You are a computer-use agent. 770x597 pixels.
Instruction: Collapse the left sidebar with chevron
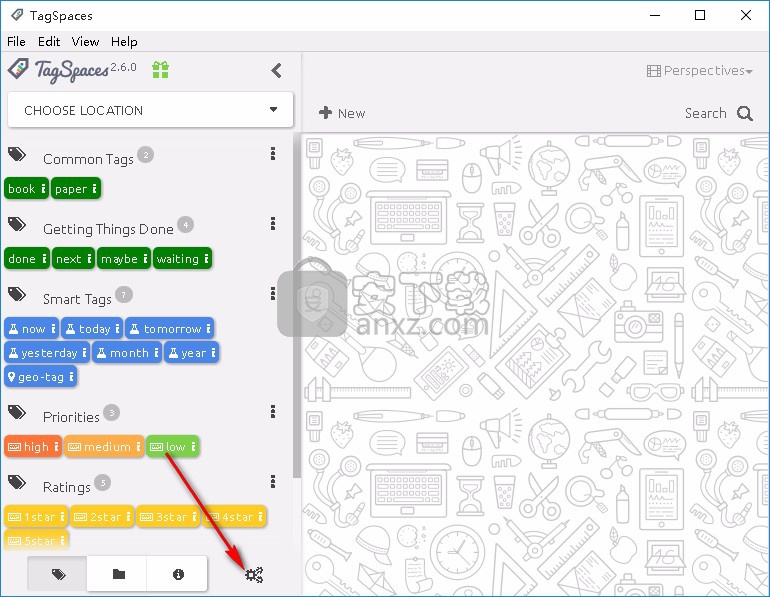(276, 70)
